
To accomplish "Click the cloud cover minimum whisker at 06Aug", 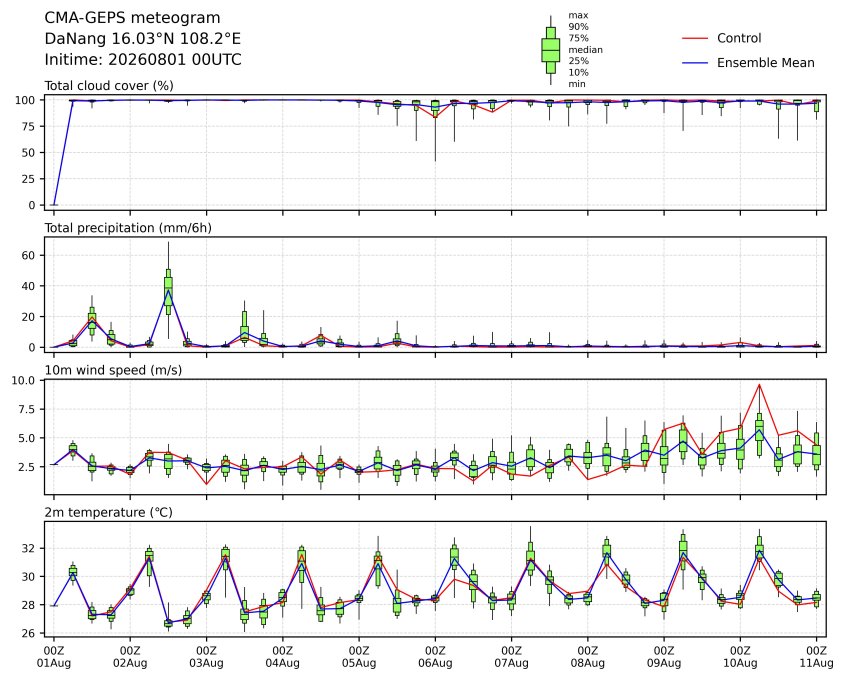I will 435,136.
